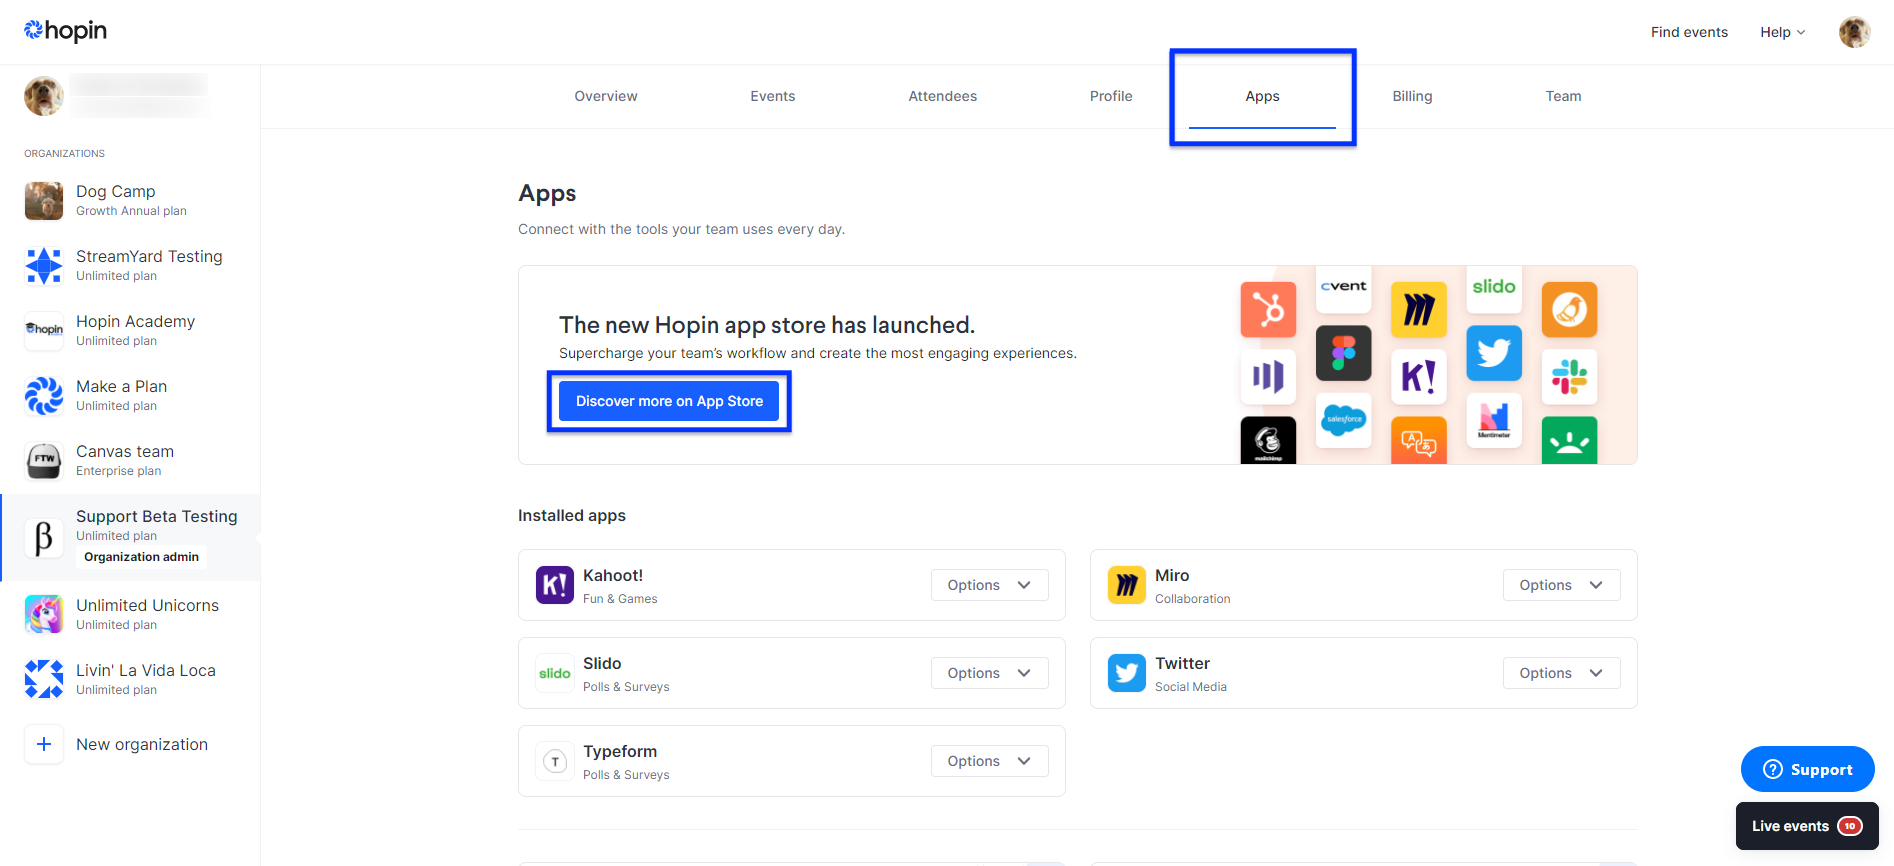Switch to the Attendees tab
1894x866 pixels.
click(942, 96)
